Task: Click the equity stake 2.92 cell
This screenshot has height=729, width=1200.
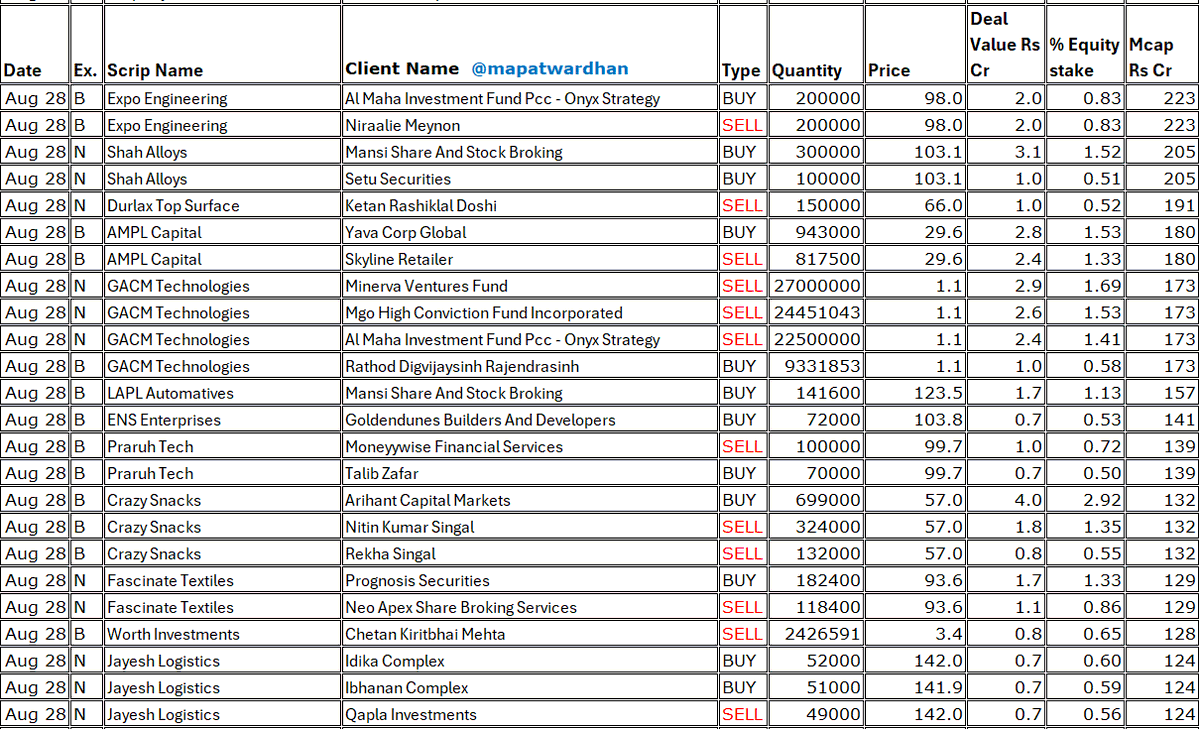Action: pyautogui.click(x=1085, y=500)
